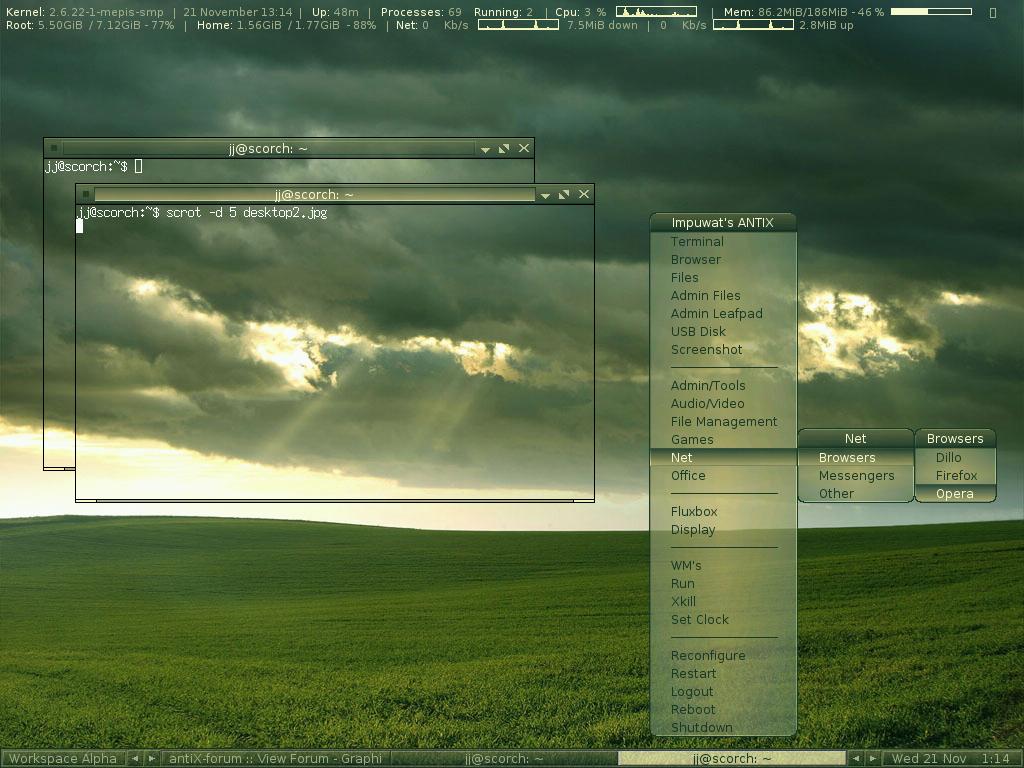Click the Net submenu title header
The width and height of the screenshot is (1024, 768).
[x=856, y=439]
